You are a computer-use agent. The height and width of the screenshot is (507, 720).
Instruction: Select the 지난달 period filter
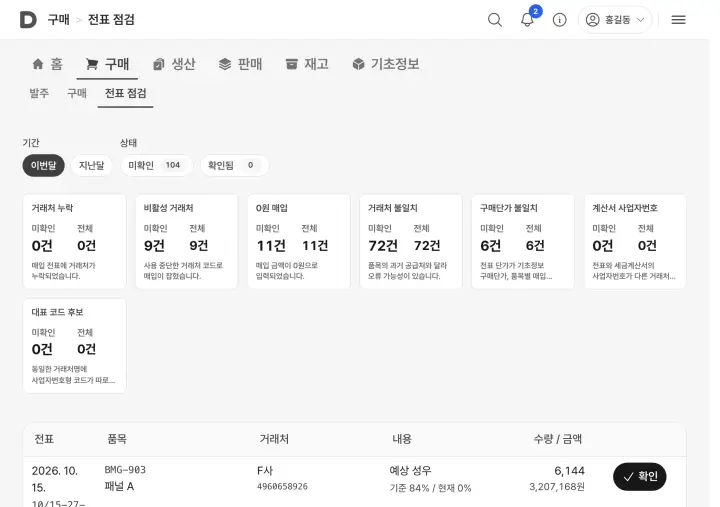pyautogui.click(x=91, y=165)
